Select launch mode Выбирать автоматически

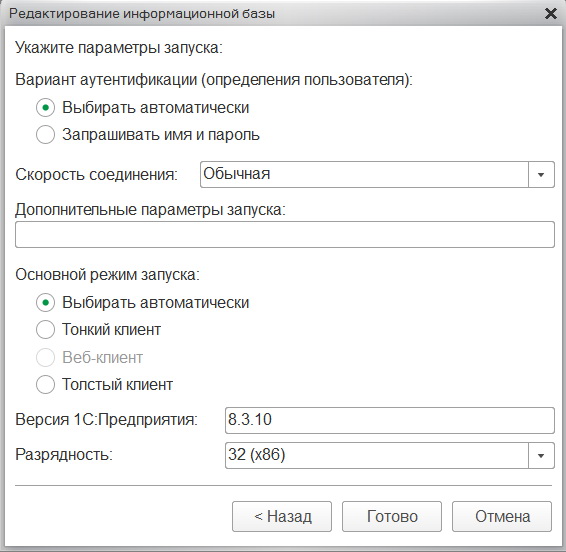(45, 303)
